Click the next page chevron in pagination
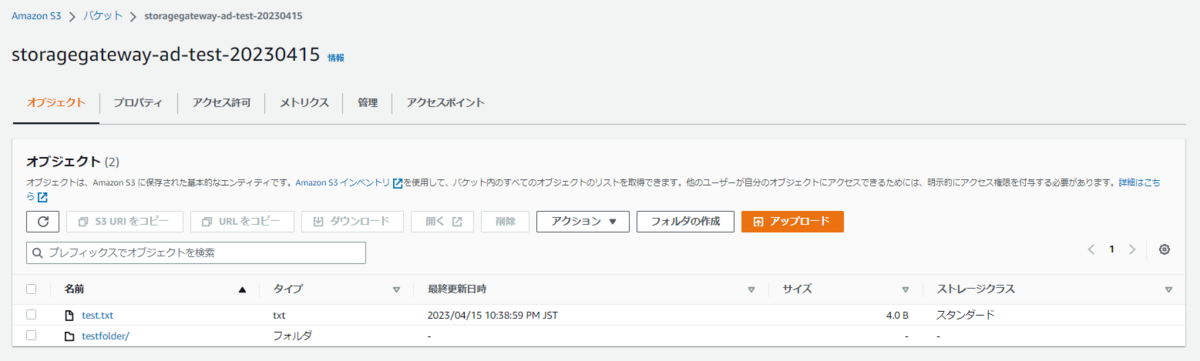Screen dimensions: 1200x361 click(1132, 250)
